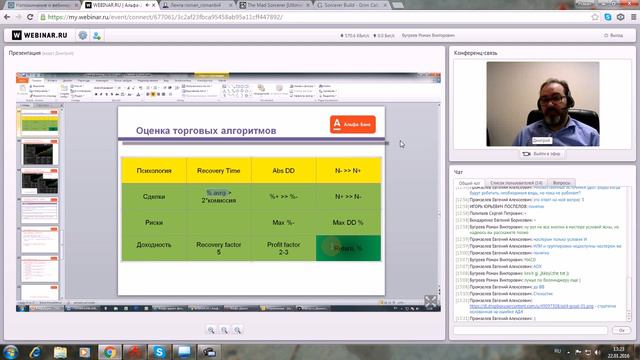This screenshot has height=360, width=640.
Task: Open the dropbox link in the chat
Action: coord(531,306)
